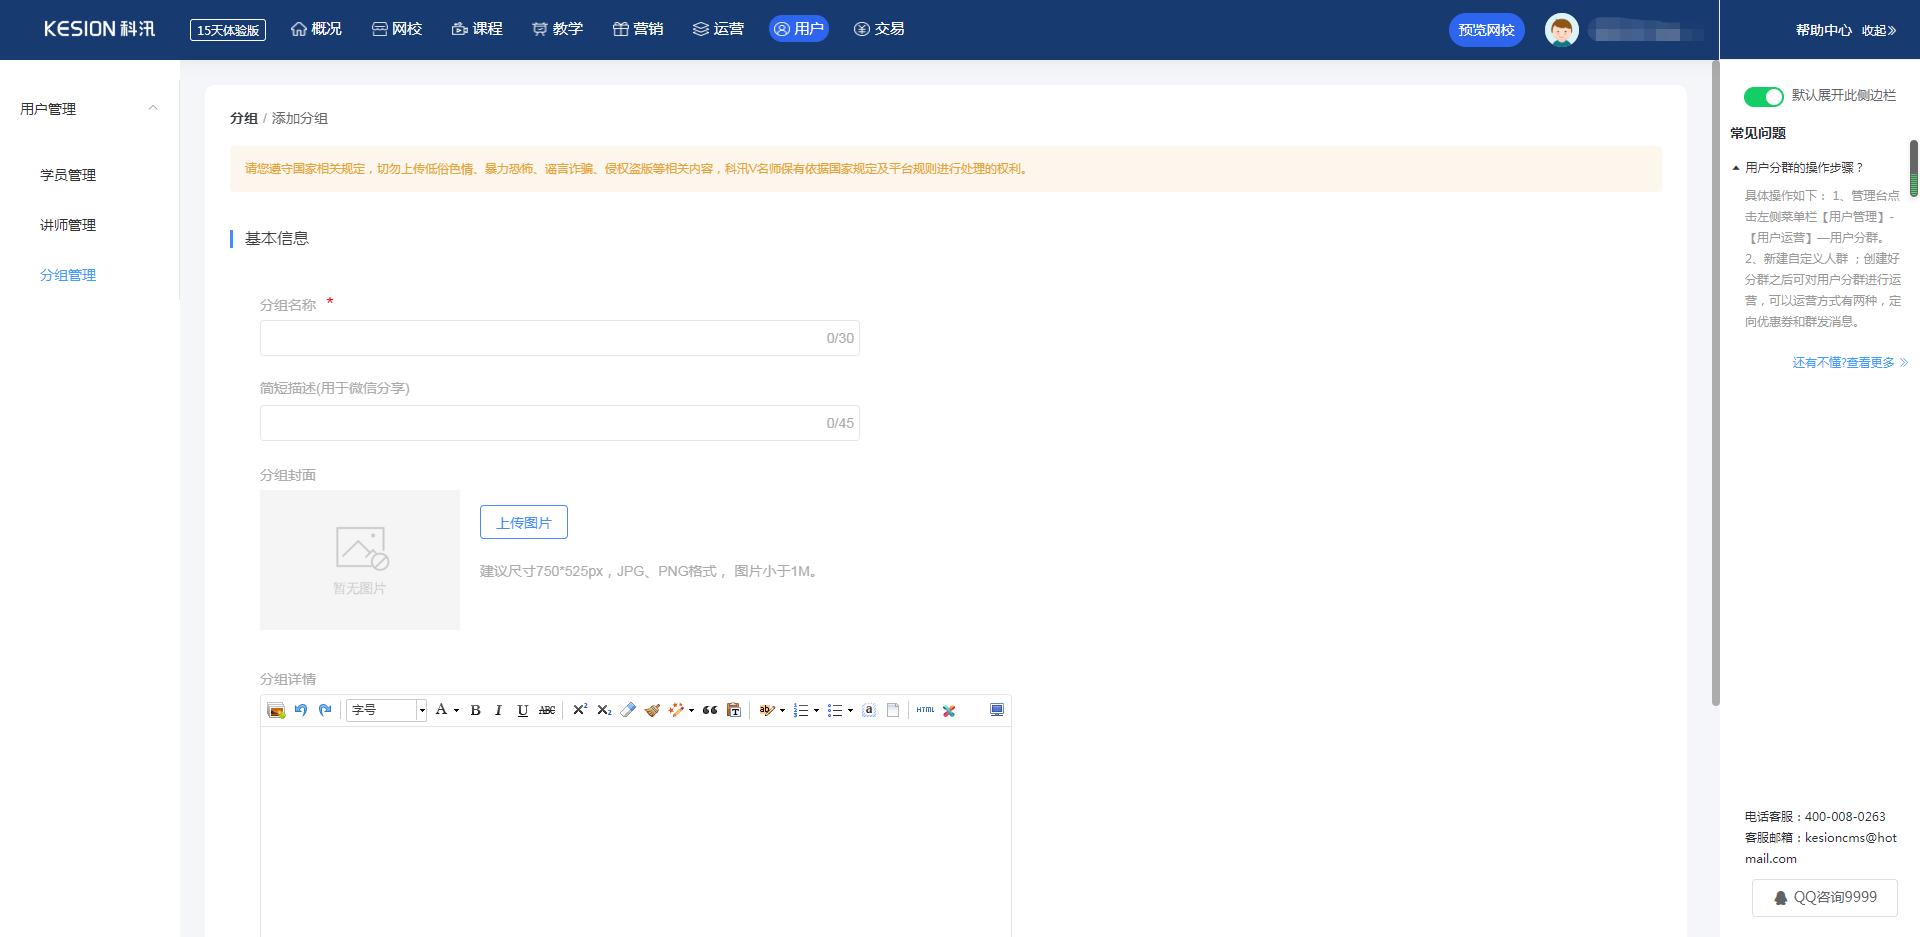This screenshot has width=1920, height=937.
Task: Click the 预览网校 button
Action: pyautogui.click(x=1486, y=30)
